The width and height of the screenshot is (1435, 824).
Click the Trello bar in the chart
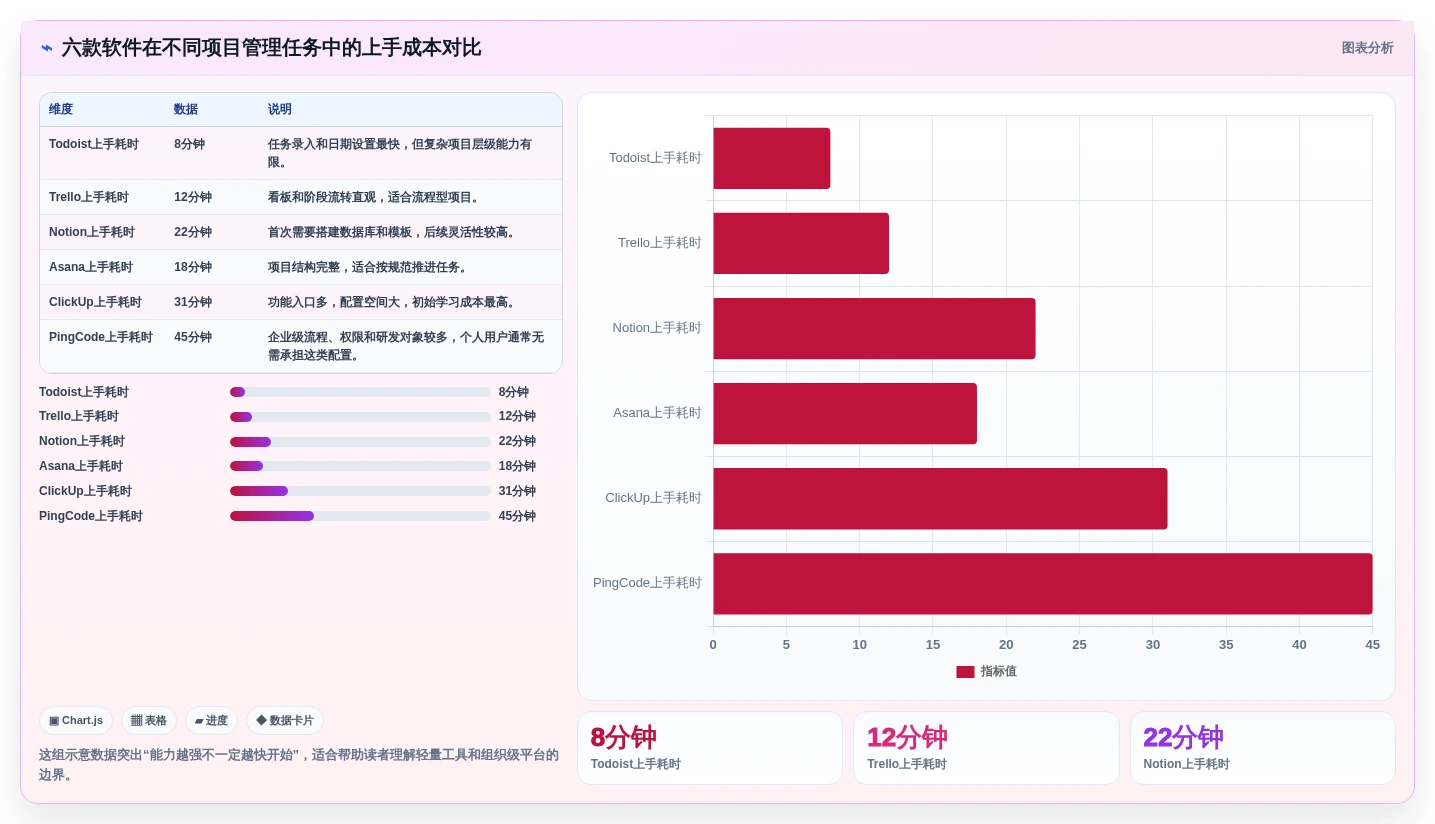pyautogui.click(x=801, y=243)
